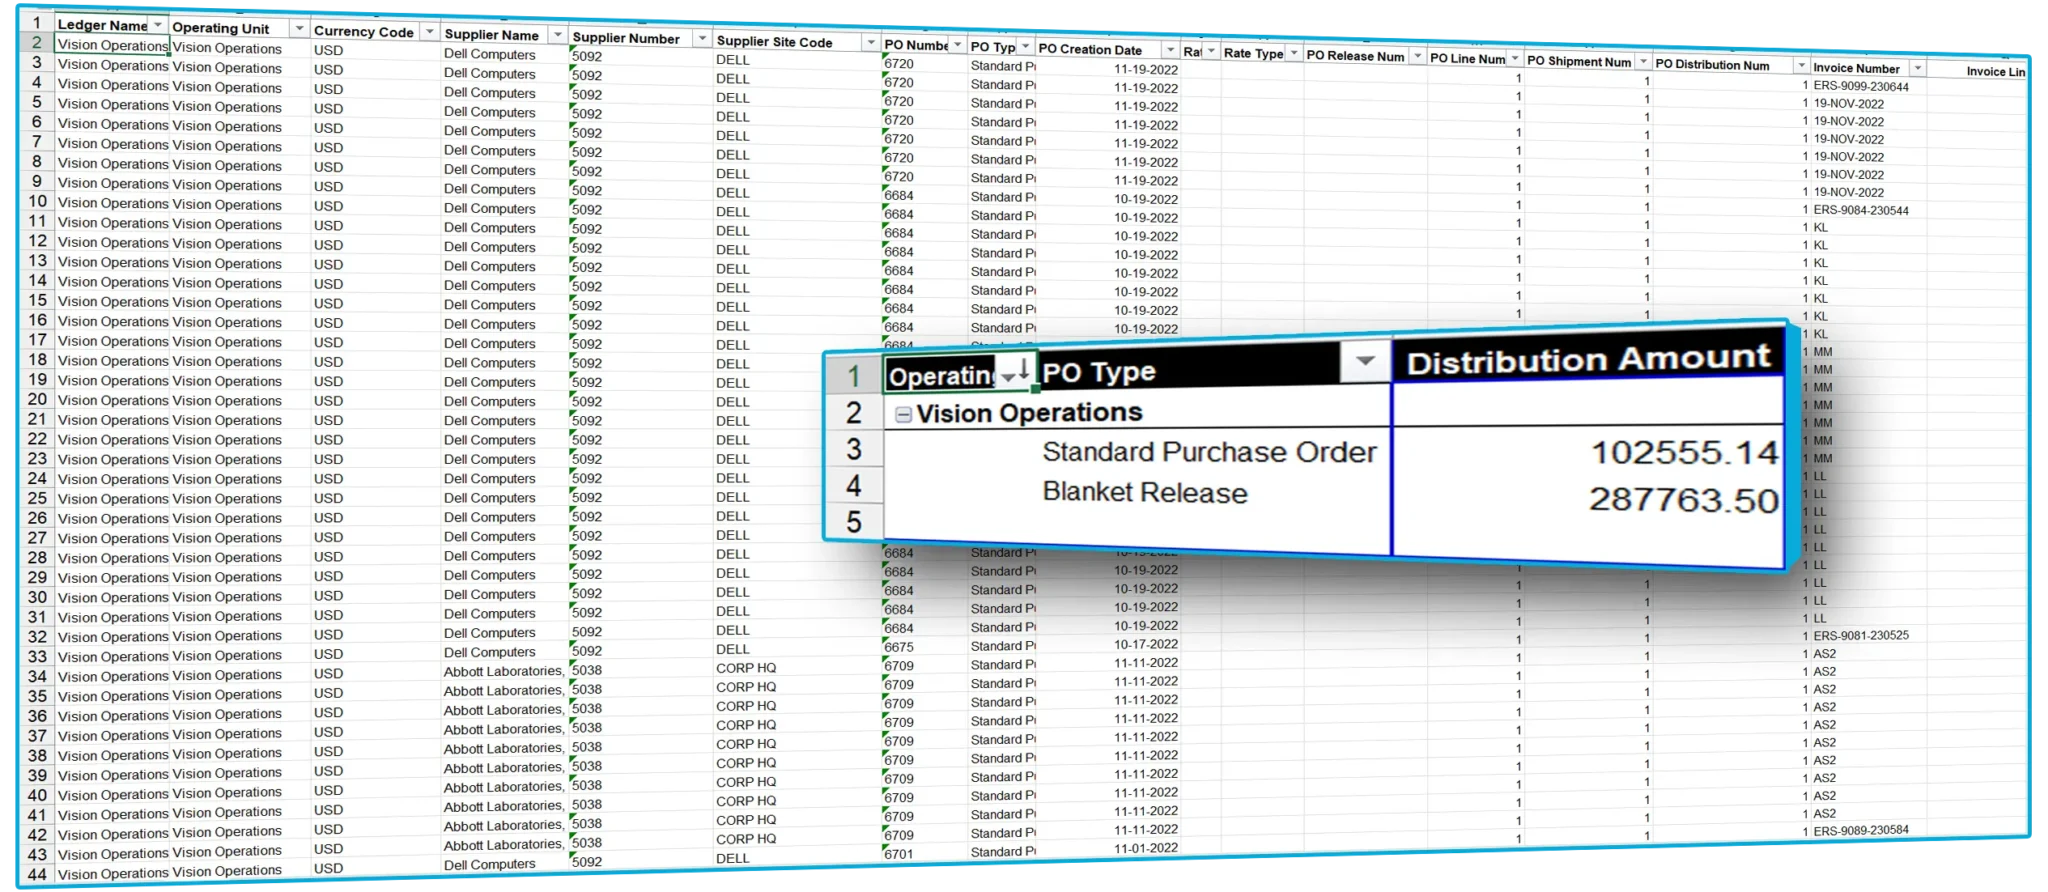Click the PO Shipment Num filter arrow
The width and height of the screenshot is (2048, 892).
coord(1642,62)
